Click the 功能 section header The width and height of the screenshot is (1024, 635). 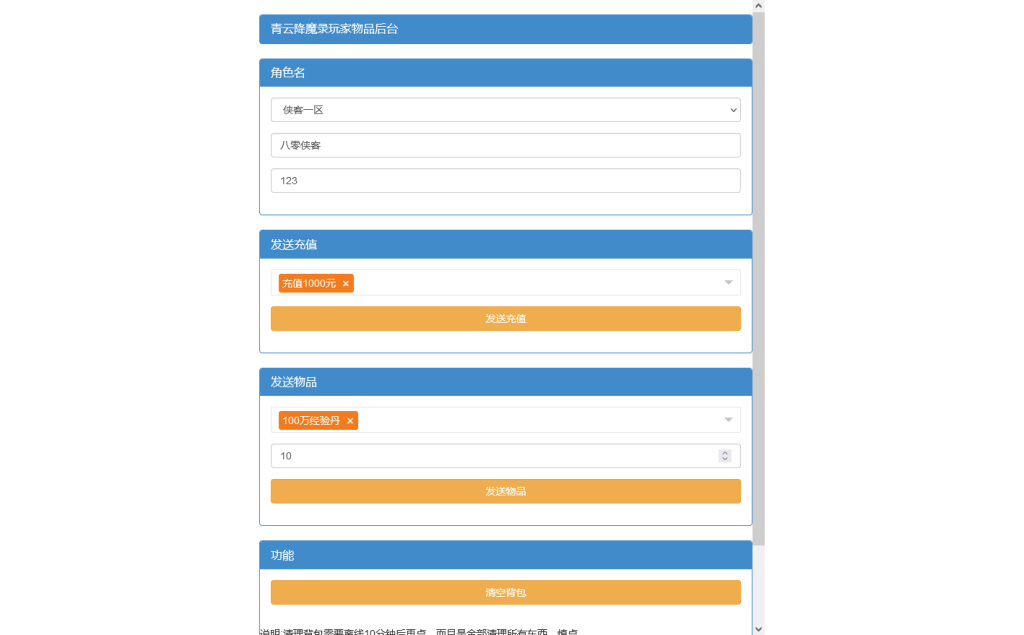(505, 555)
